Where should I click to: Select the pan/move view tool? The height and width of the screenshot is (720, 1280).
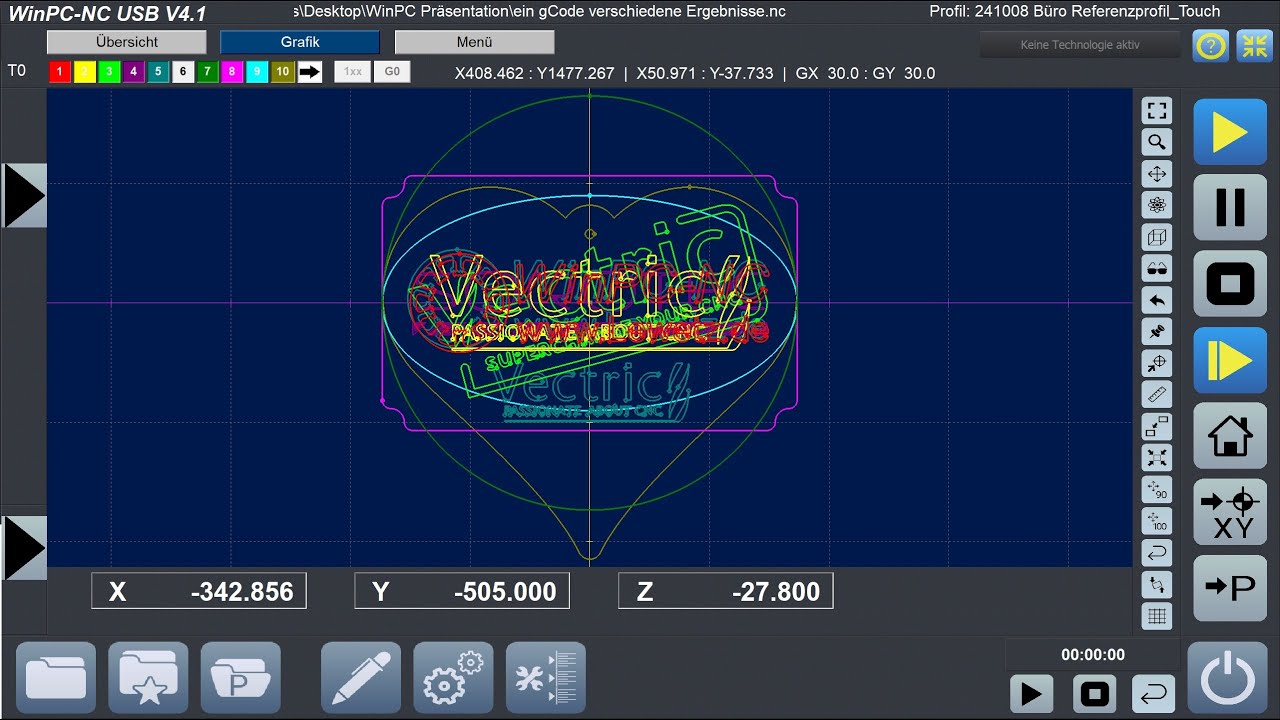pyautogui.click(x=1157, y=174)
